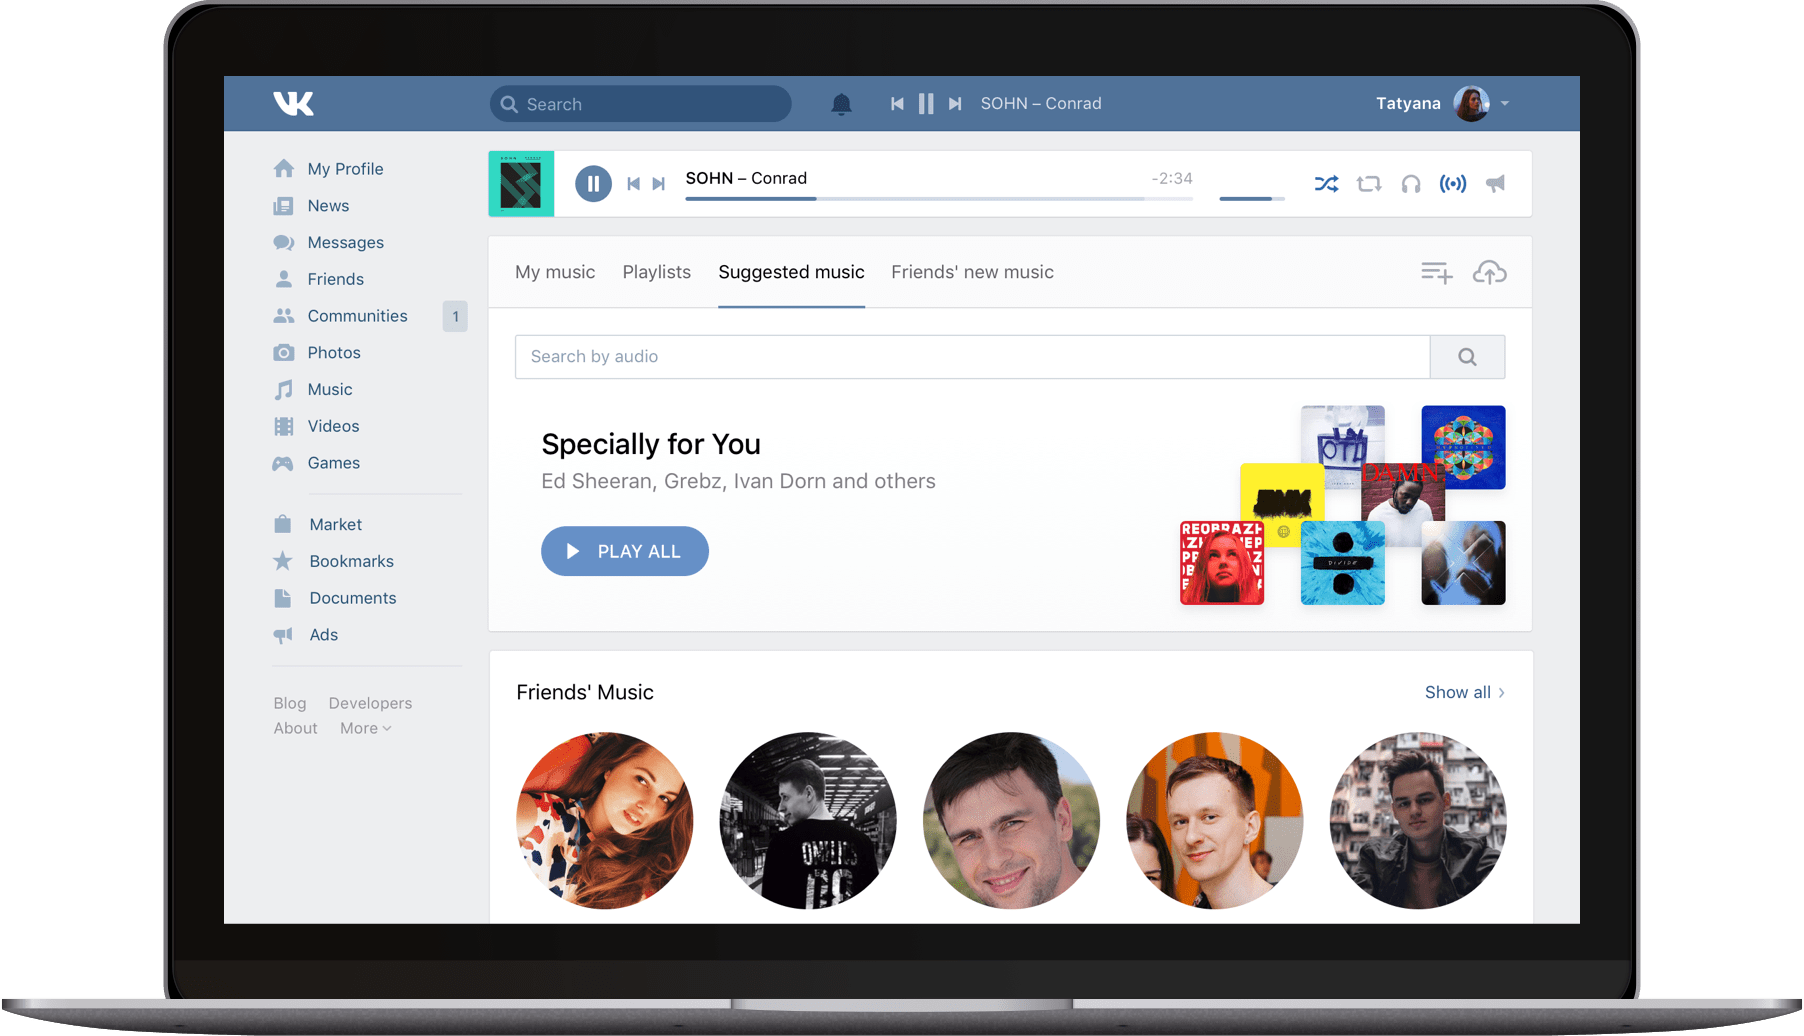Click the PLAY ALL button
The height and width of the screenshot is (1036, 1804).
pos(624,551)
